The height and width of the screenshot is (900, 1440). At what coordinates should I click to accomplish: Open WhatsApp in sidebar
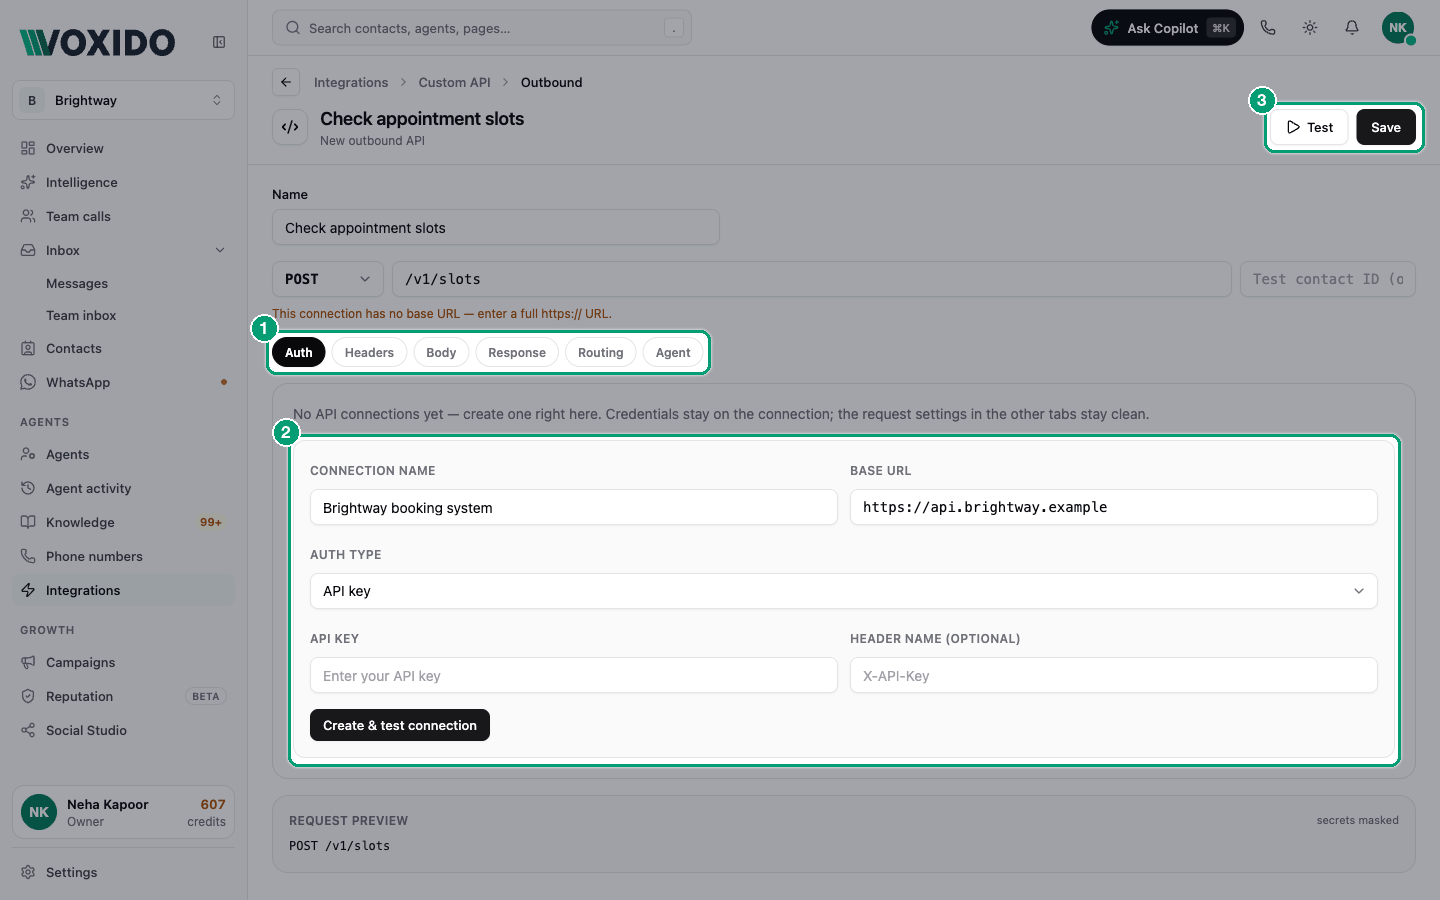coord(123,382)
